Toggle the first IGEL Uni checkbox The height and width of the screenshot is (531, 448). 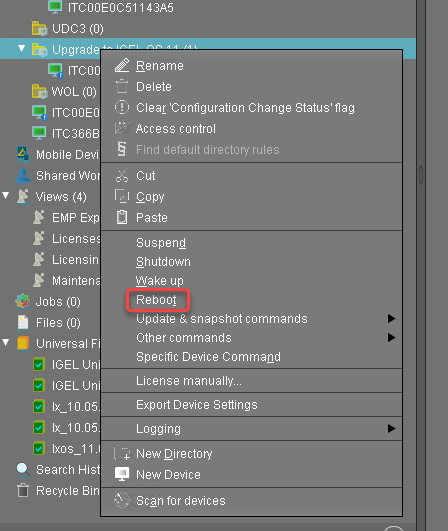click(x=39, y=364)
